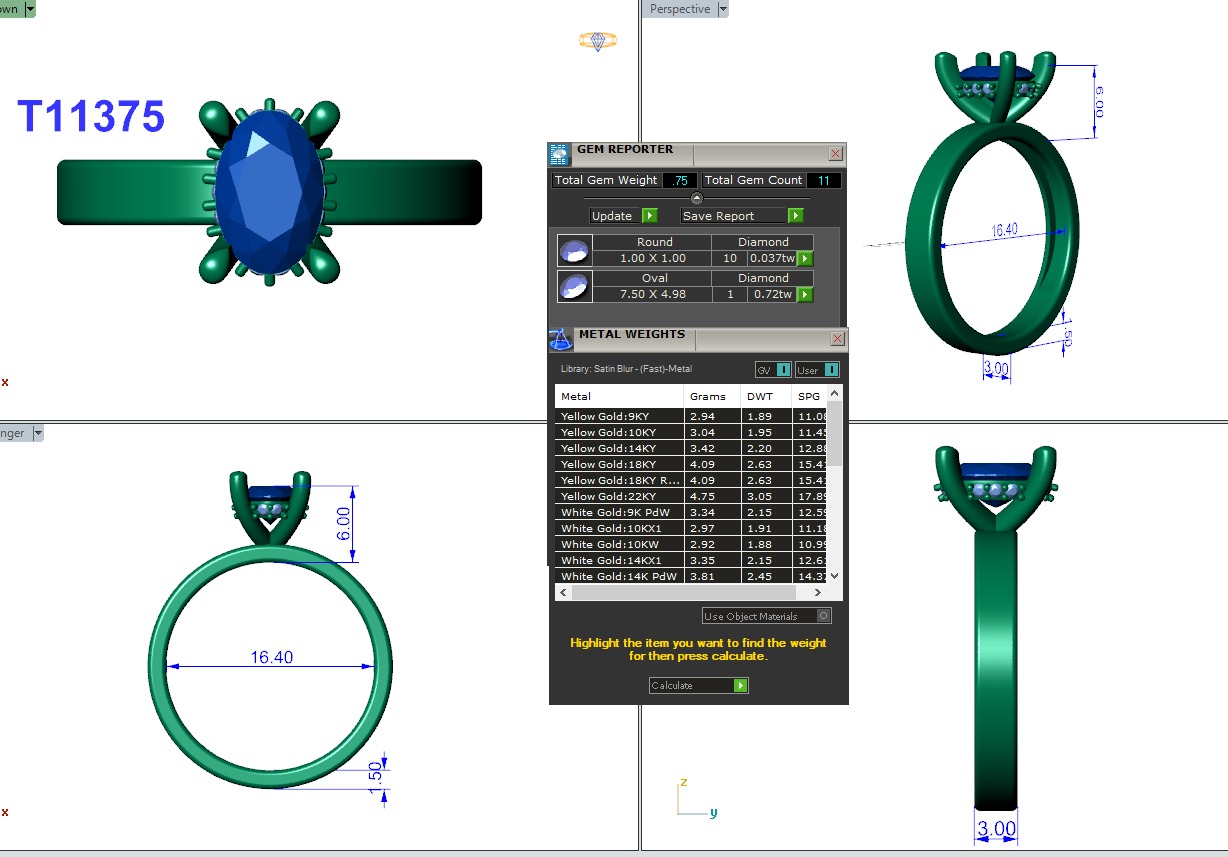Collapse Gem Reporter using the divider arrow

tap(697, 198)
